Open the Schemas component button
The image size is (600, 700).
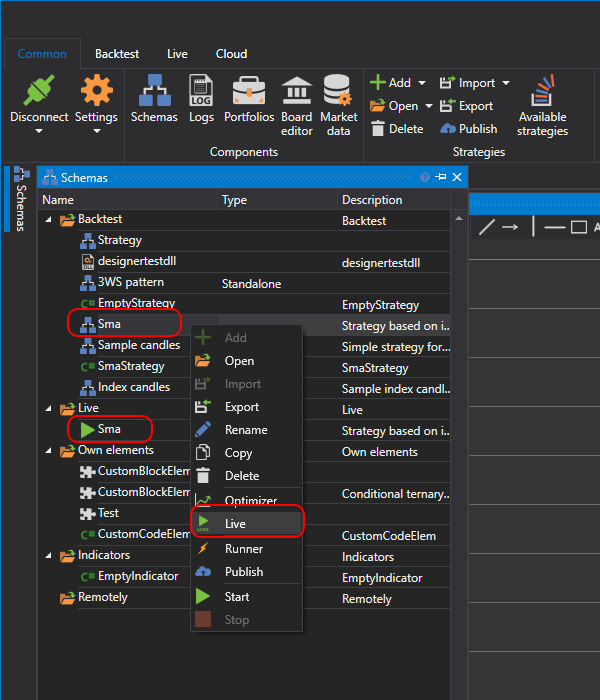tap(154, 99)
